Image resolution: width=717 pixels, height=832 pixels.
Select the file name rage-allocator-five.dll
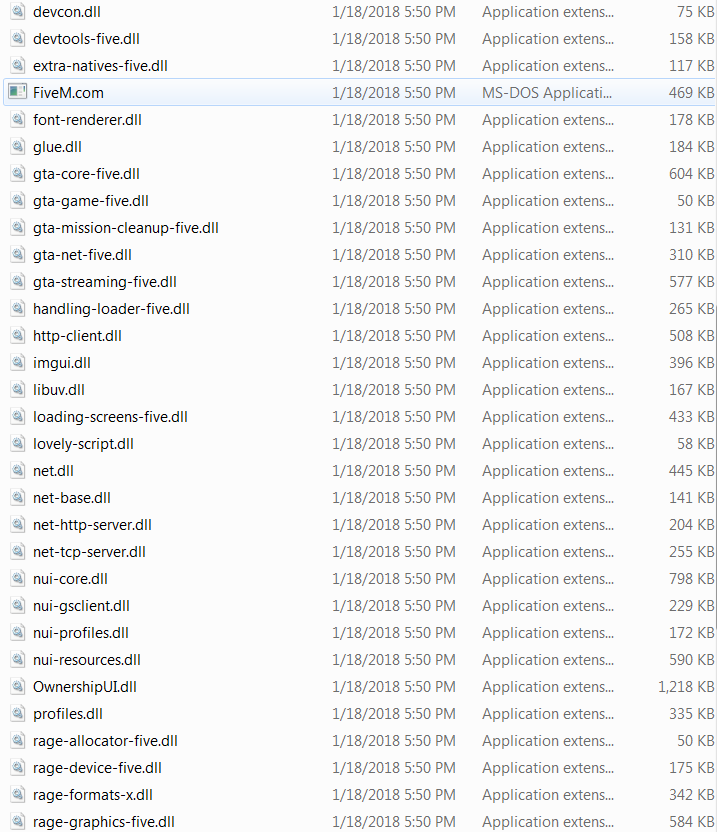point(105,741)
